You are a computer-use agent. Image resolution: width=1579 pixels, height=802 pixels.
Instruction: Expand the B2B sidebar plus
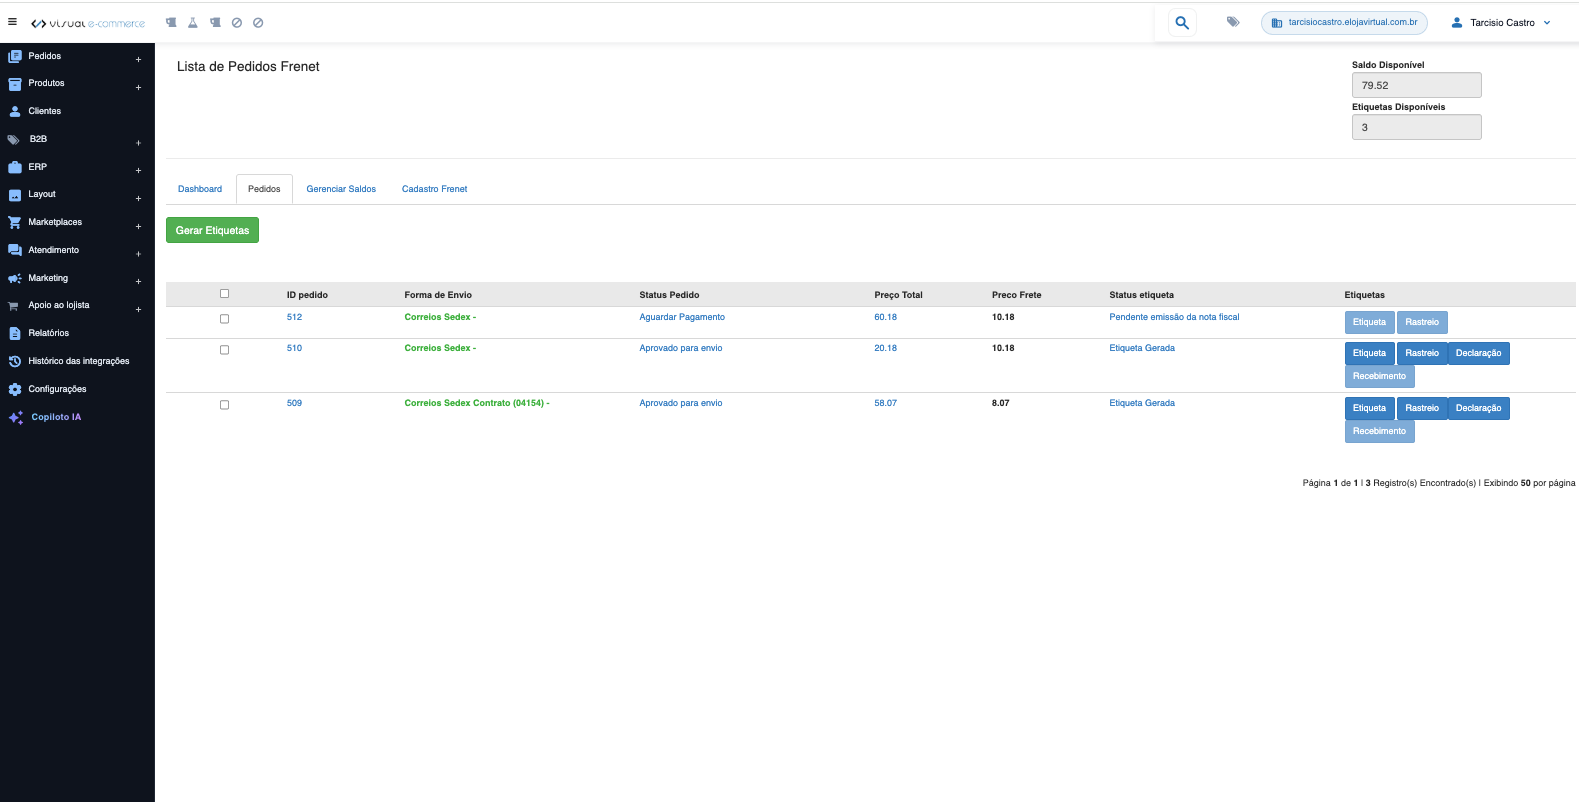click(138, 143)
